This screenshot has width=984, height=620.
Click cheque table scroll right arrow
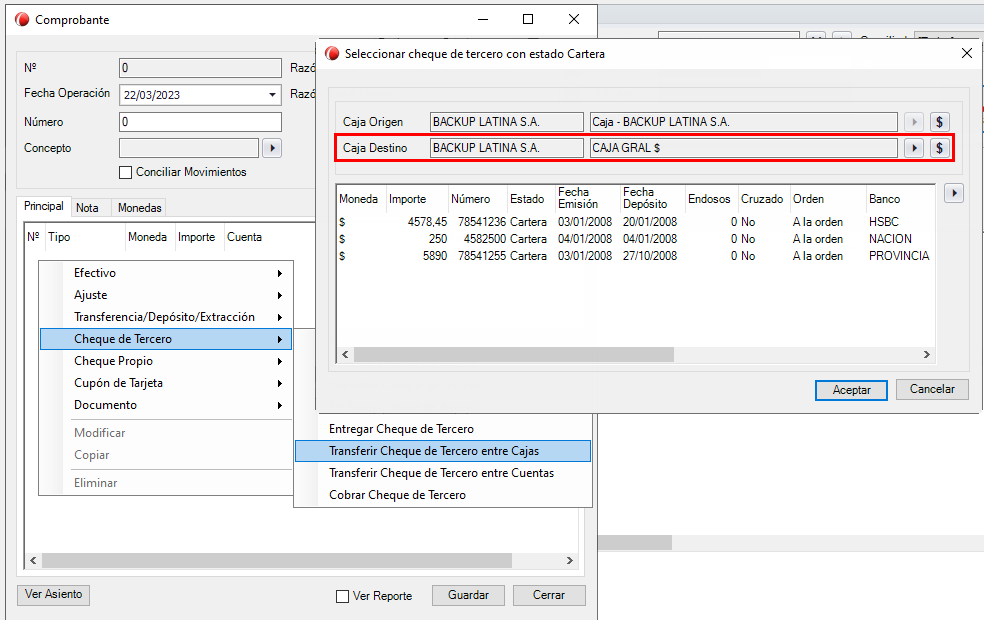click(x=926, y=355)
